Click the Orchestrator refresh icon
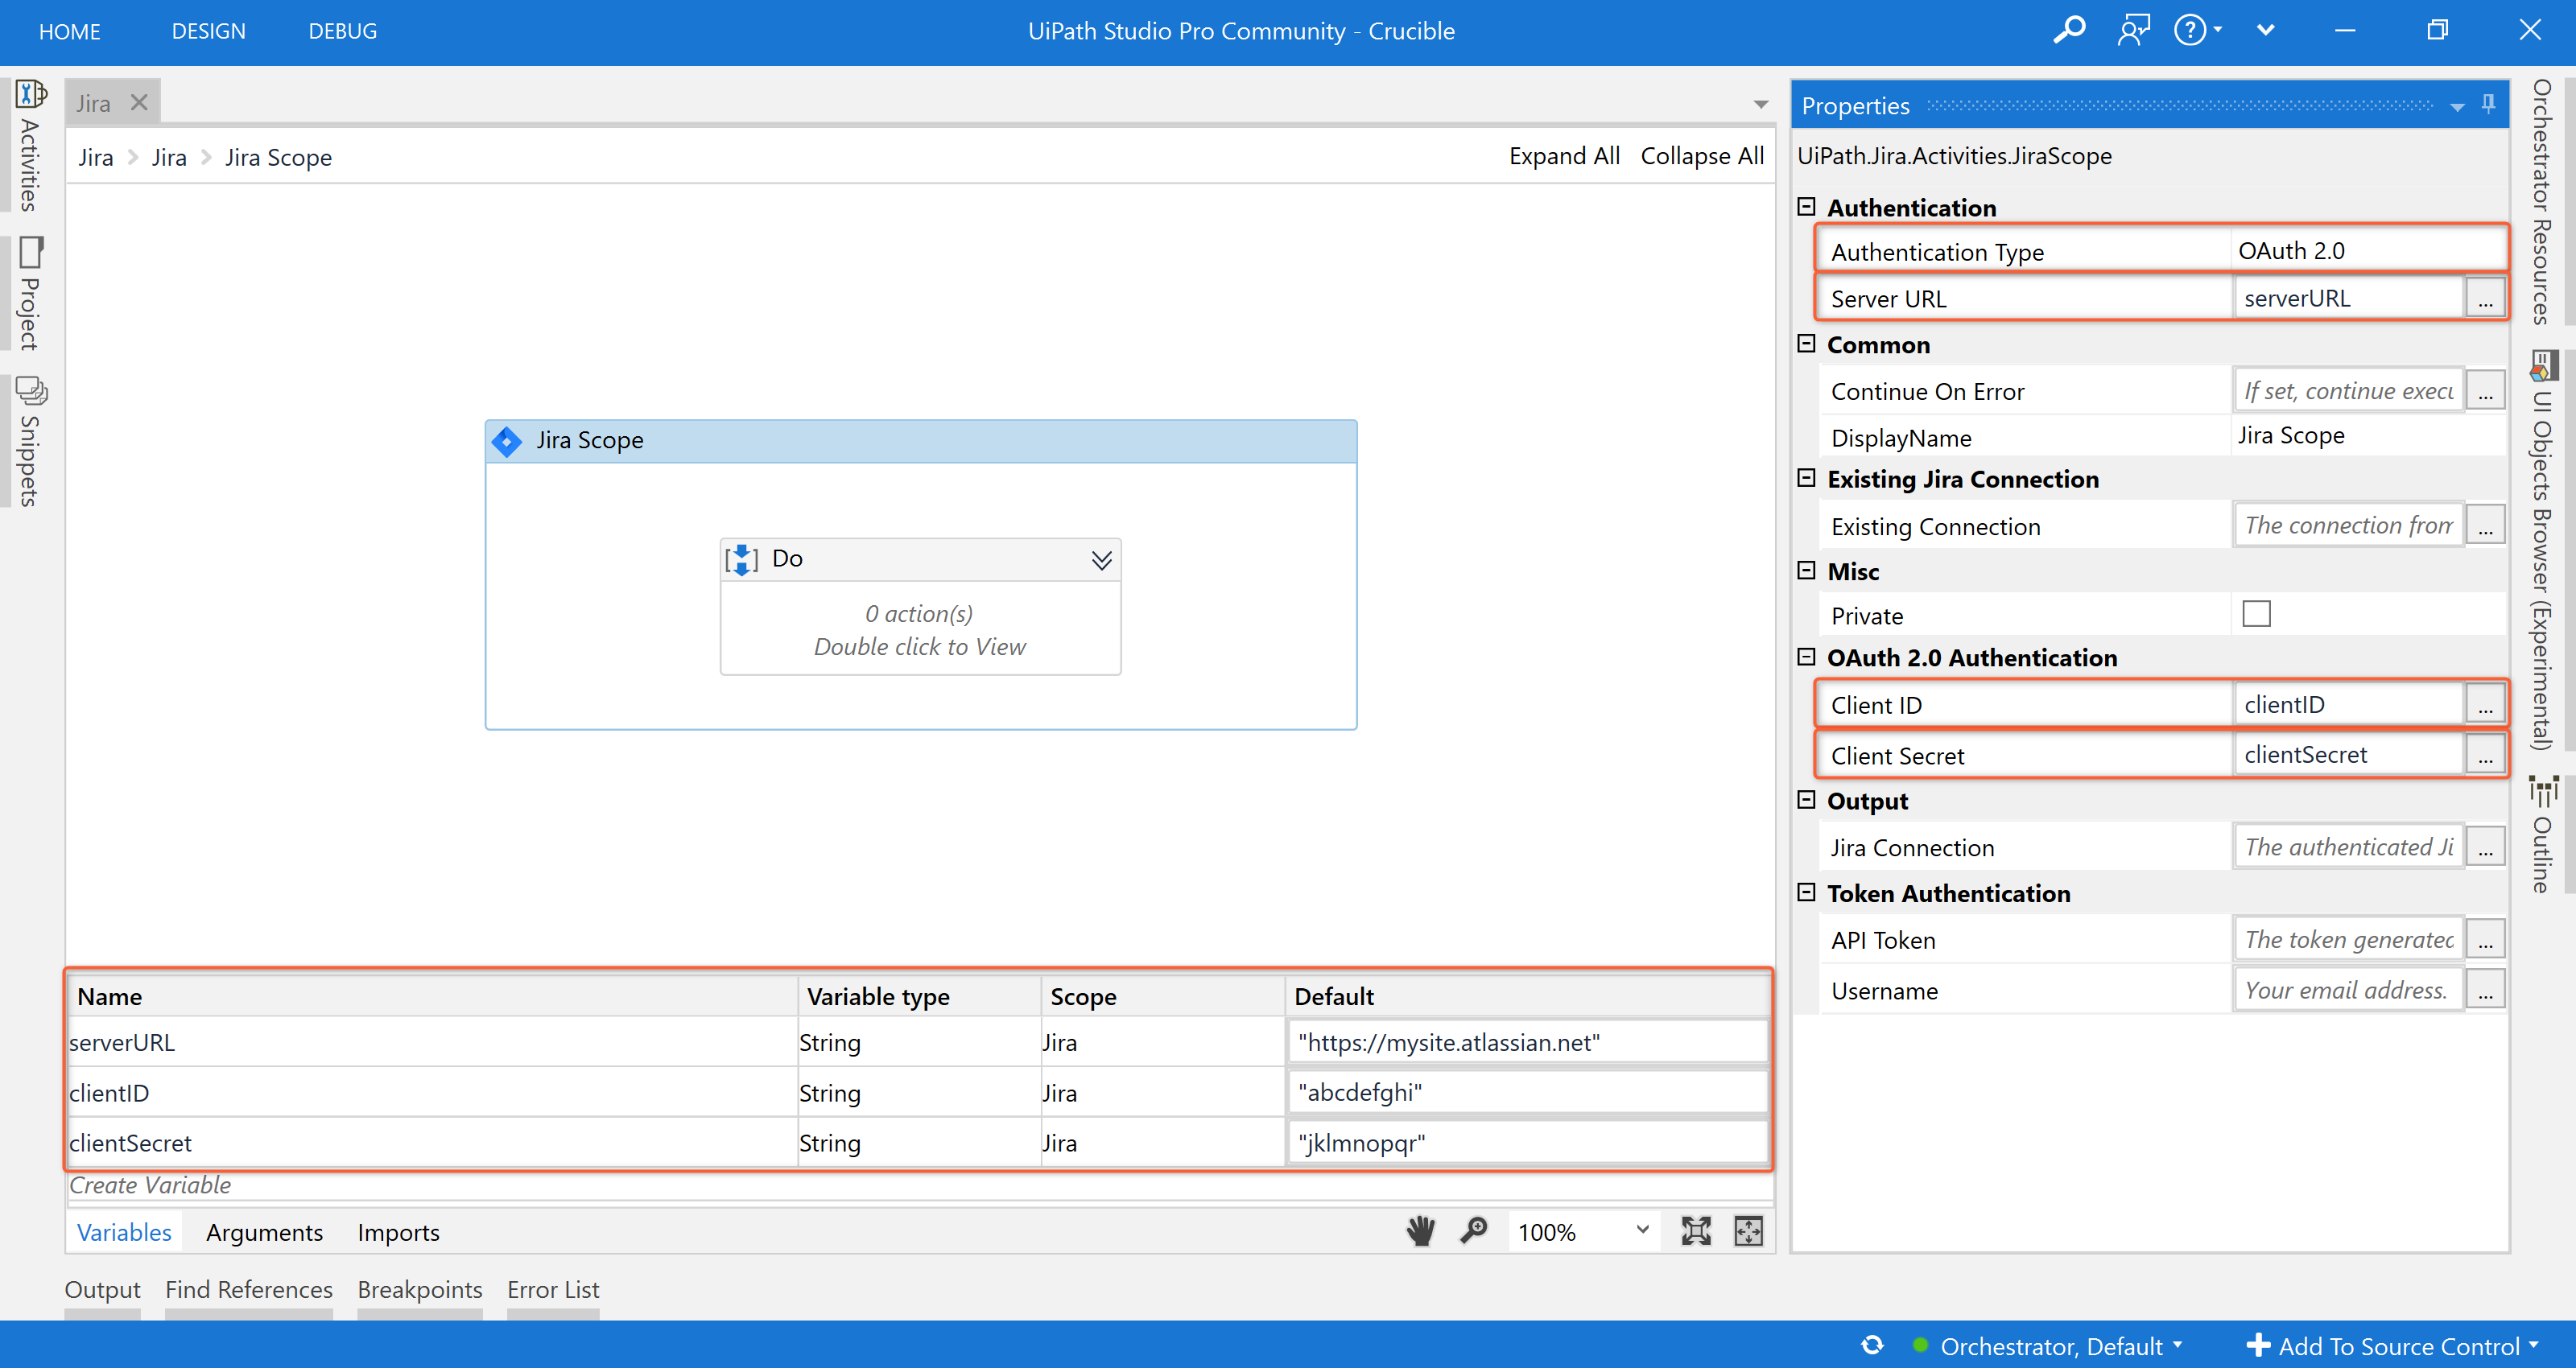Image resolution: width=2576 pixels, height=1368 pixels. pos(1872,1345)
